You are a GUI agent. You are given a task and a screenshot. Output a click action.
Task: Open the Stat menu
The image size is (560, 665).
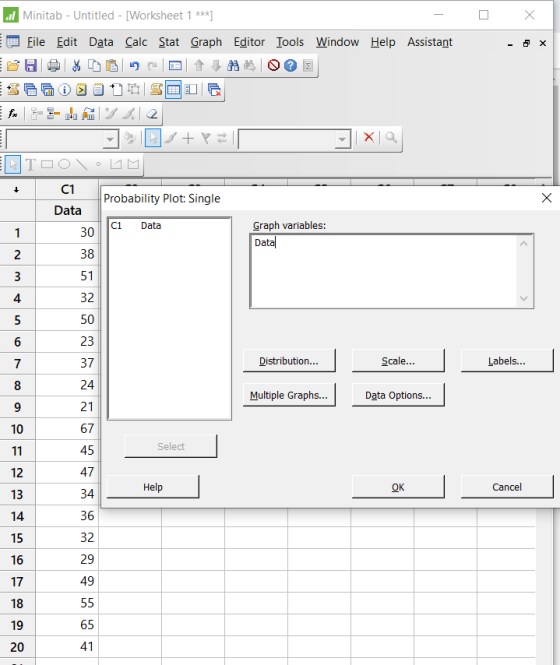pos(169,42)
